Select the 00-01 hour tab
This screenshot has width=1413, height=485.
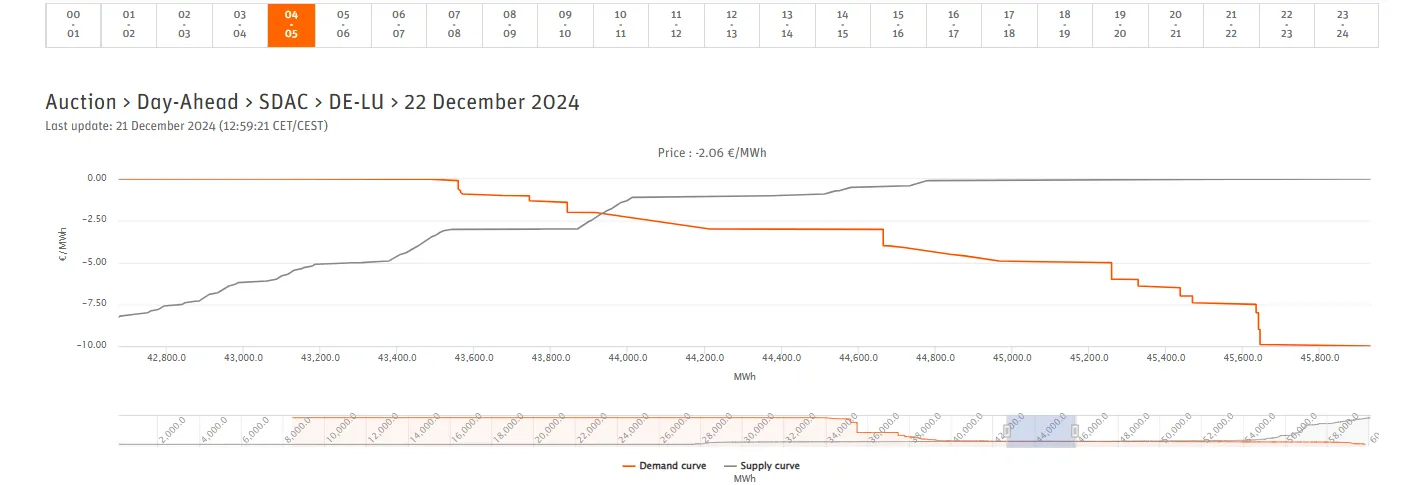click(x=73, y=25)
